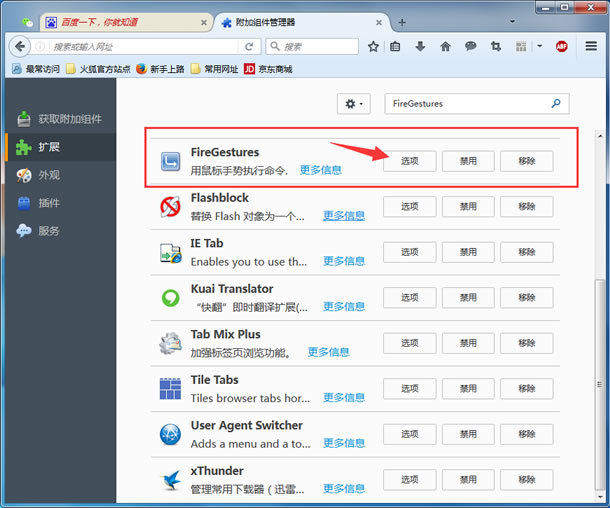The width and height of the screenshot is (610, 508).
Task: Click the search magnifier in add-on search box
Action: [556, 103]
